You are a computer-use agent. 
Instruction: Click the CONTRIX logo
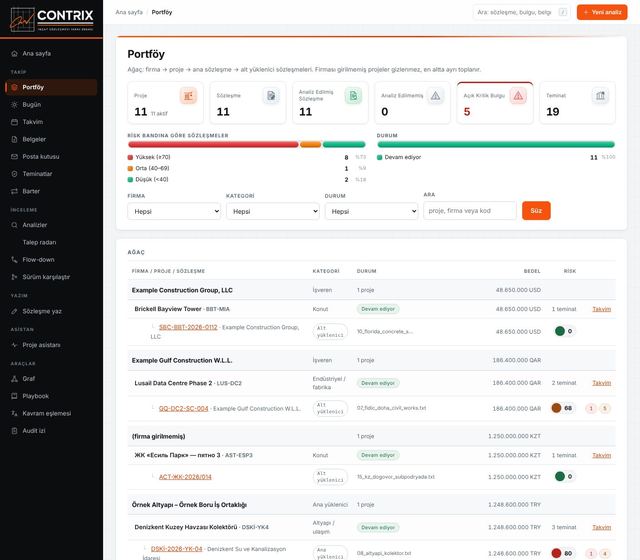coord(52,19)
